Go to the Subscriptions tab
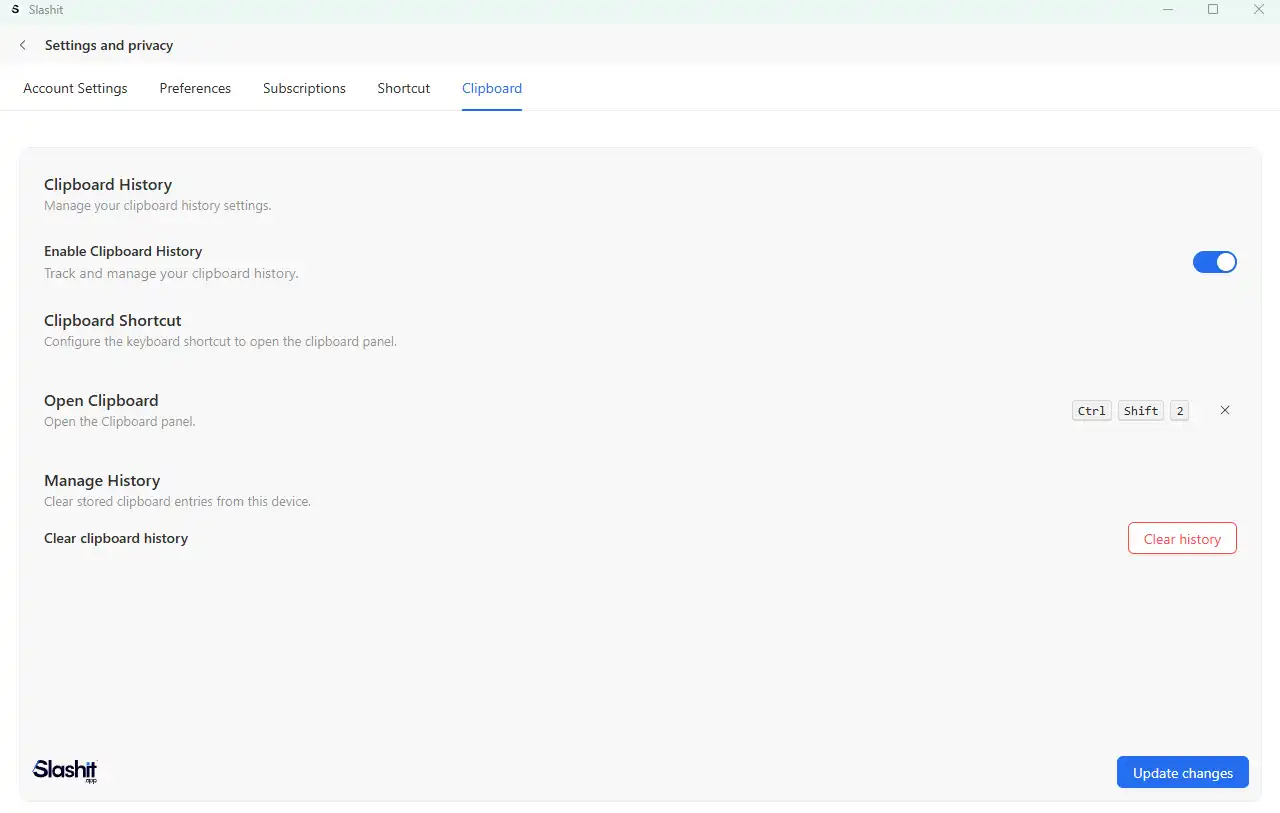1280x813 pixels. [304, 88]
